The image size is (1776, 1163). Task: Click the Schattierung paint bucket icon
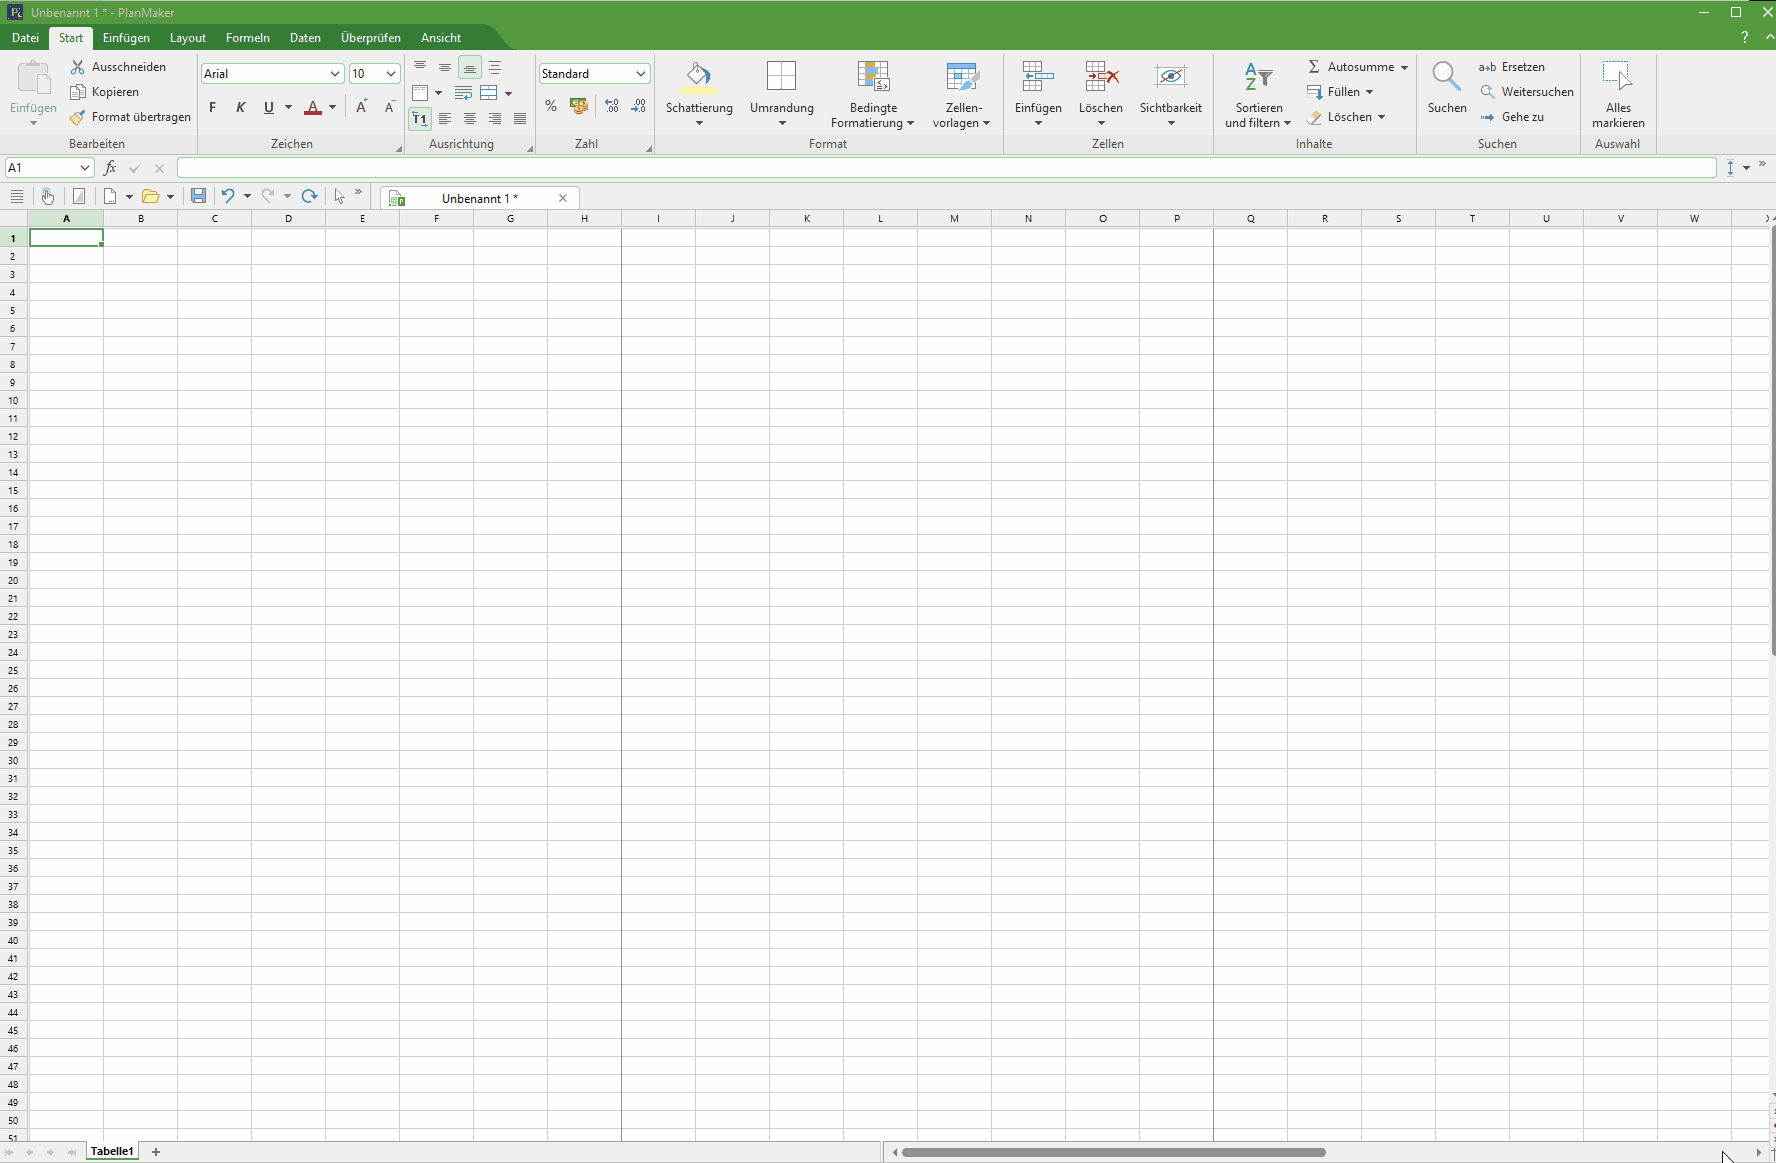699,77
